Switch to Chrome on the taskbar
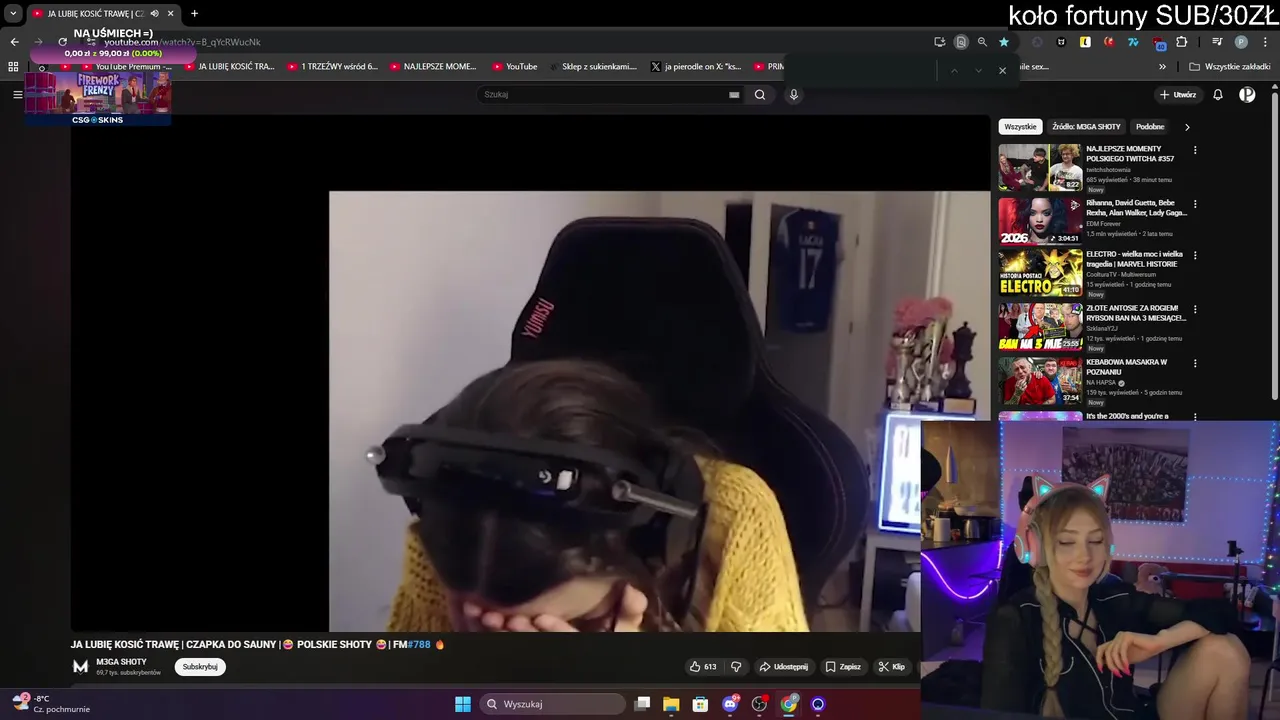This screenshot has height=720, width=1280. (x=789, y=704)
